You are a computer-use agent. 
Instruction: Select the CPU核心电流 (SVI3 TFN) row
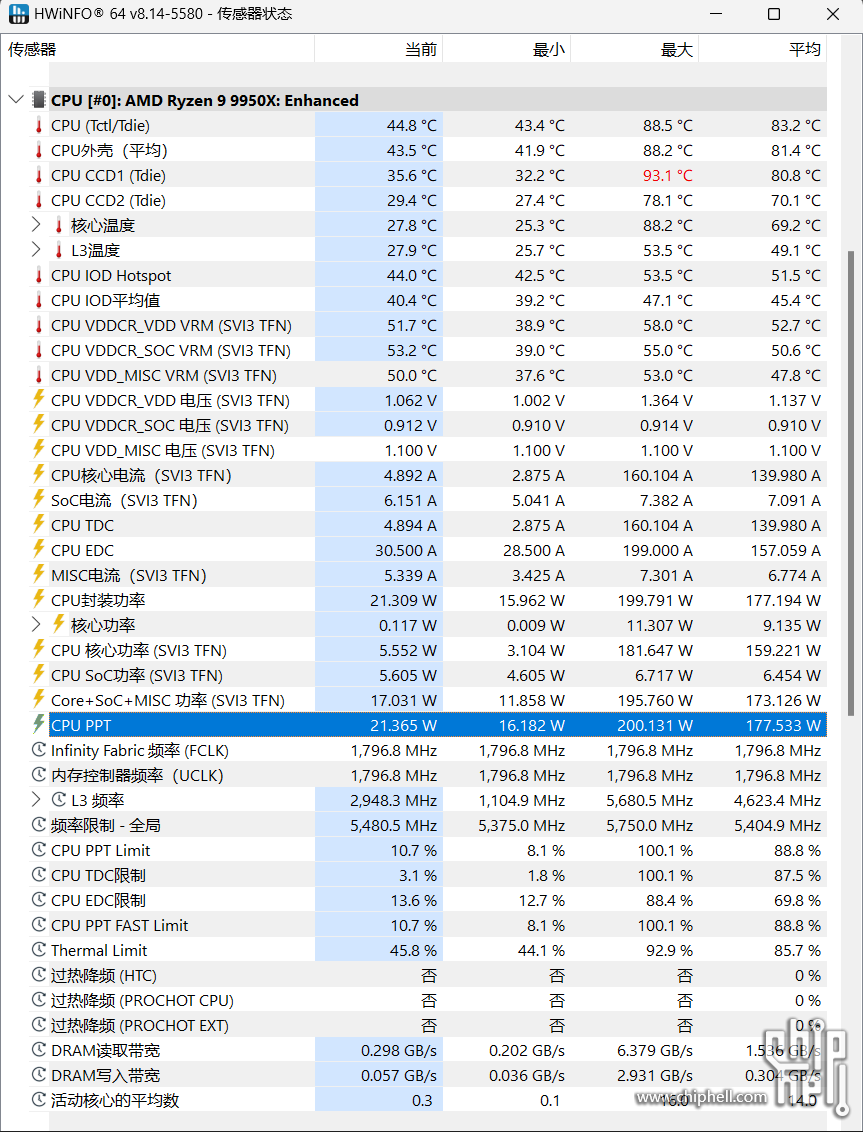(x=438, y=475)
